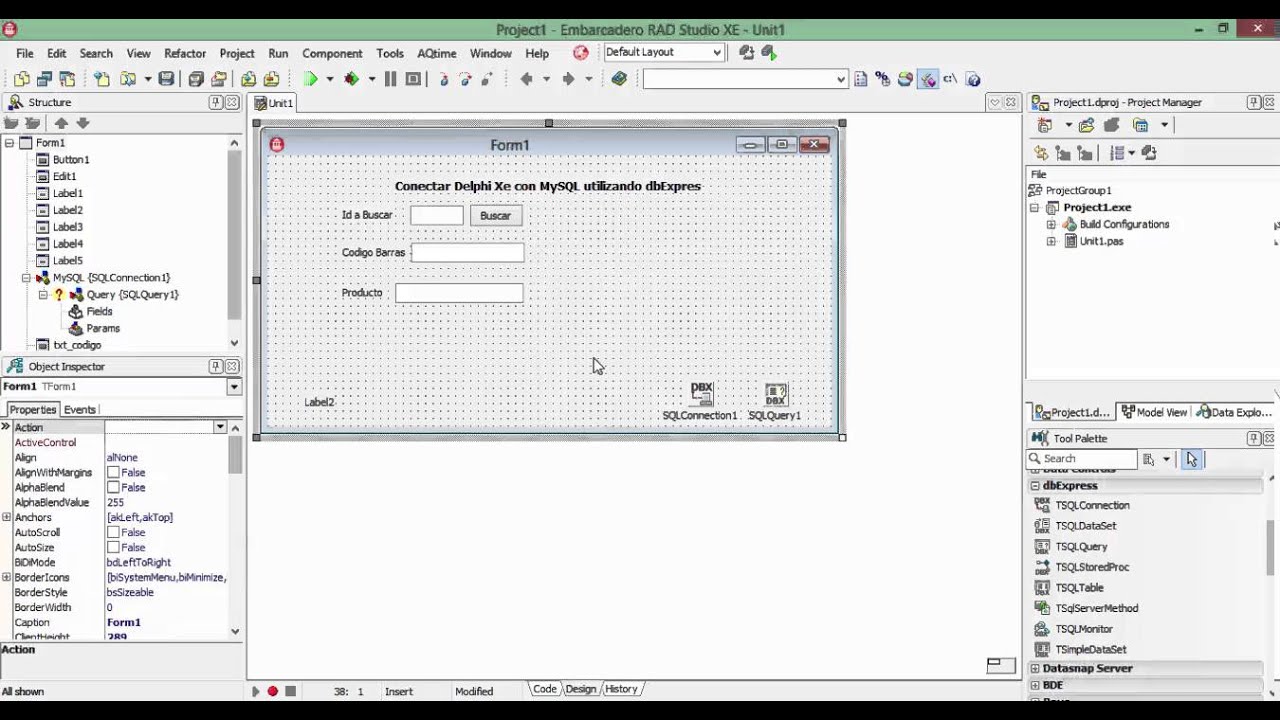Image resolution: width=1280 pixels, height=720 pixels.
Task: Click the Back navigation arrow icon
Action: click(x=526, y=79)
